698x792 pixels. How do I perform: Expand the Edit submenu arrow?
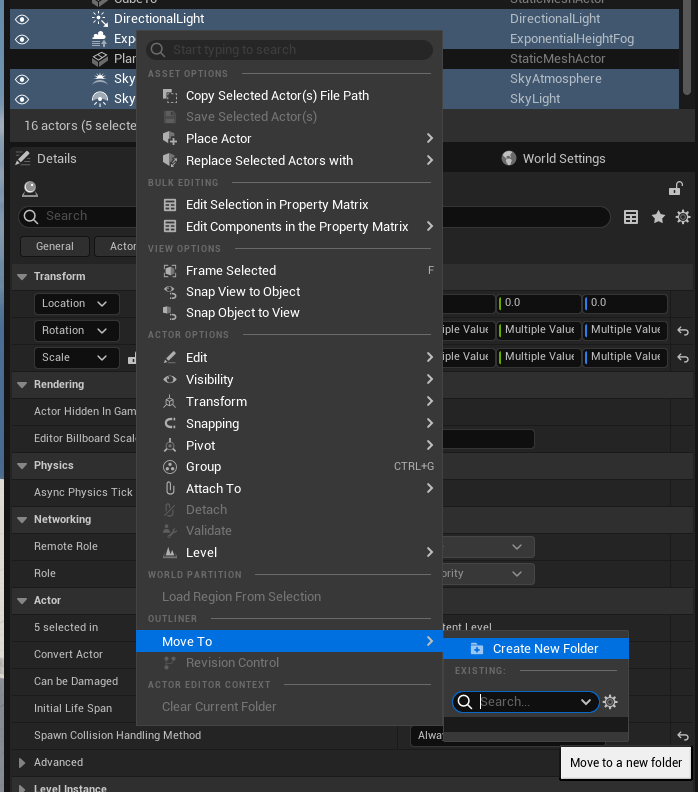click(x=429, y=357)
